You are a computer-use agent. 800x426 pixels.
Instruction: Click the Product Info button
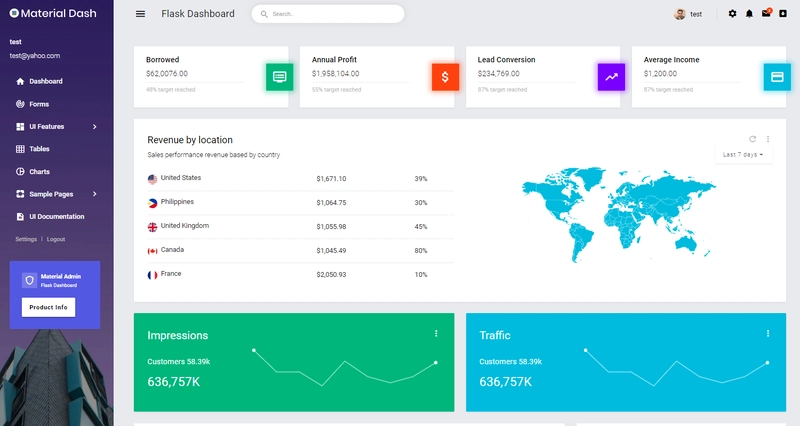pos(48,307)
